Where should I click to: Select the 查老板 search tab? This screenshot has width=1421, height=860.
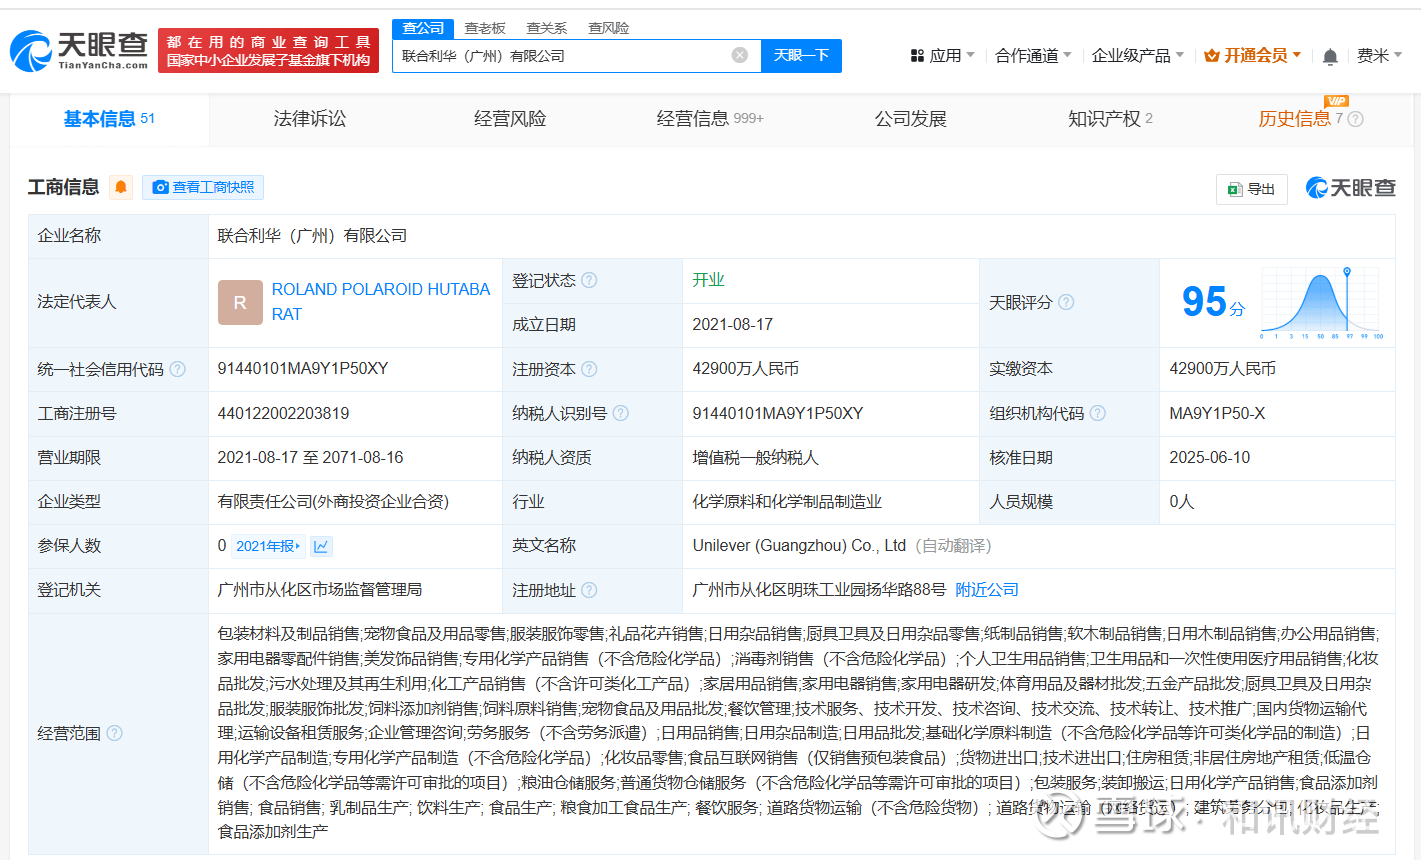click(x=485, y=28)
